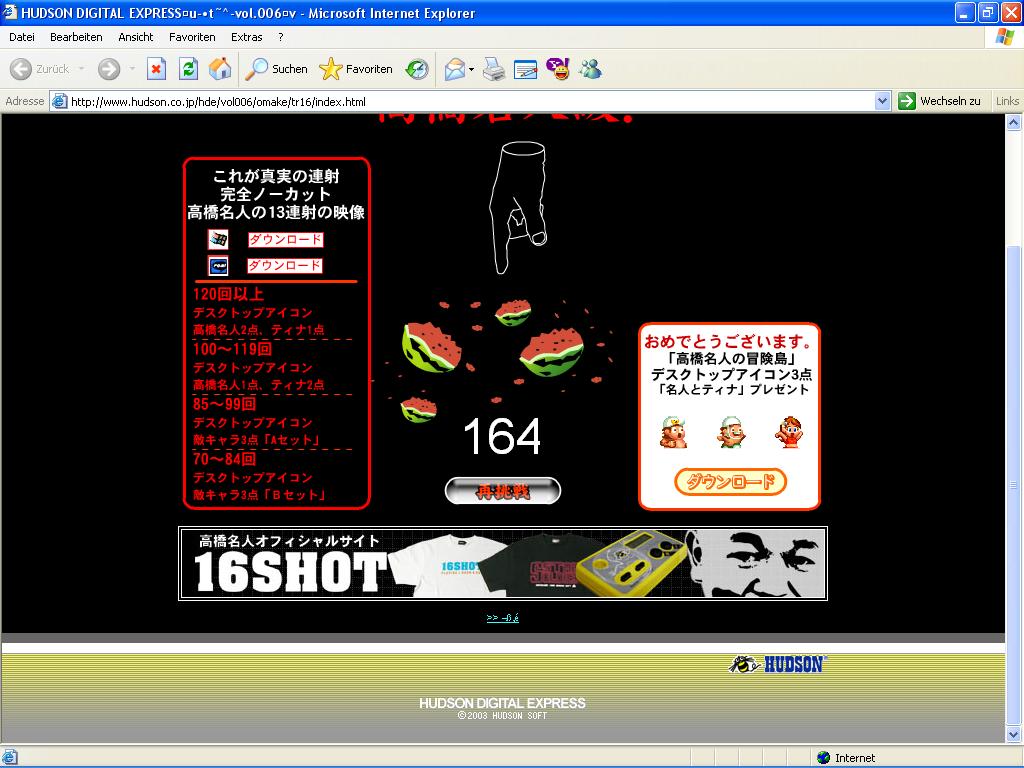
Task: Expand the address bar dropdown
Action: 882,101
